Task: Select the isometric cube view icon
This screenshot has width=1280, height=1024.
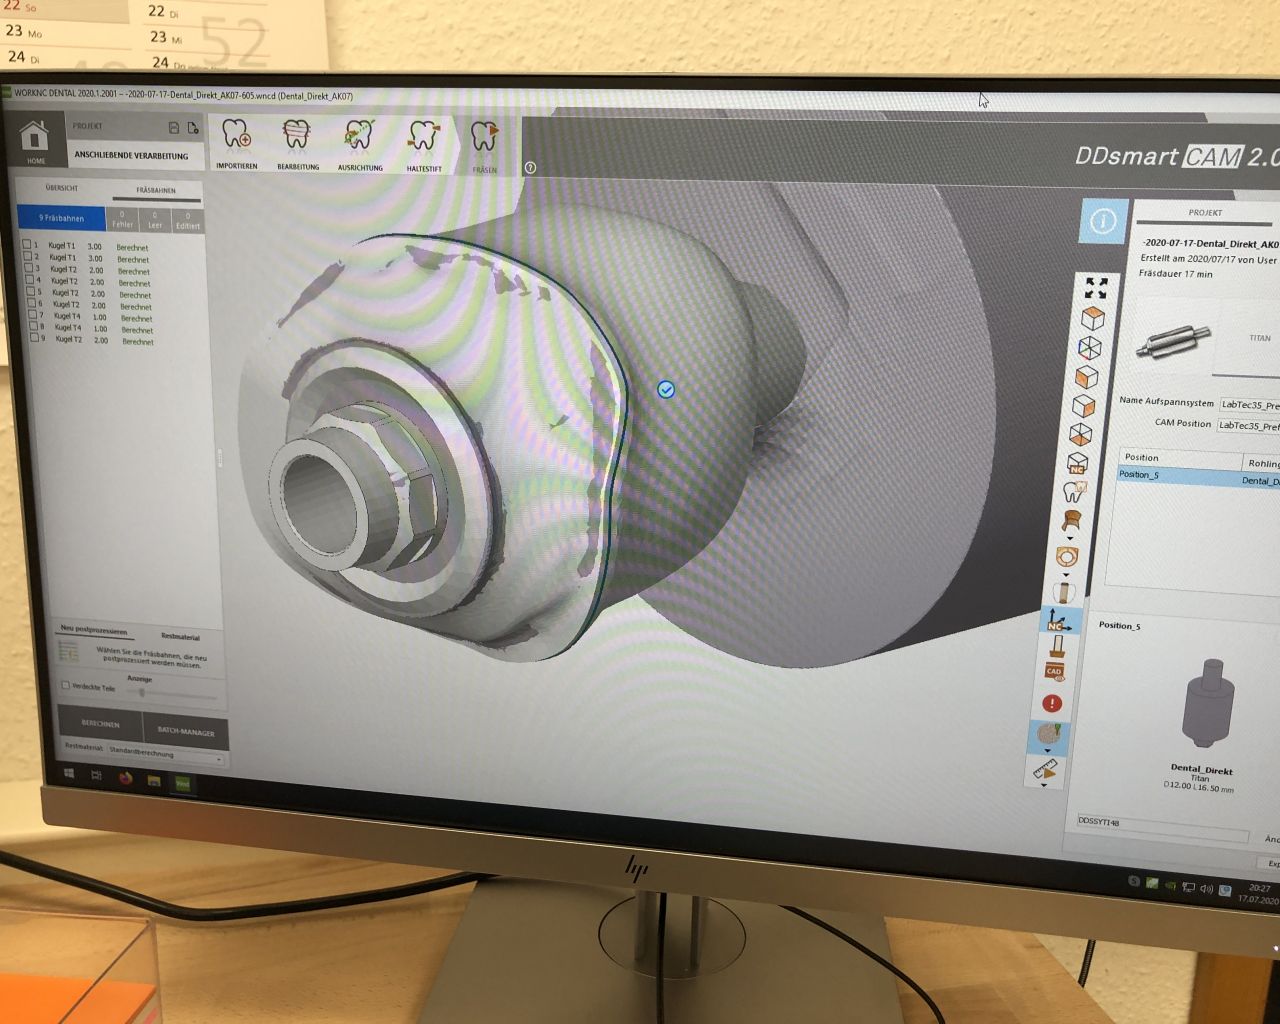Action: (1092, 318)
